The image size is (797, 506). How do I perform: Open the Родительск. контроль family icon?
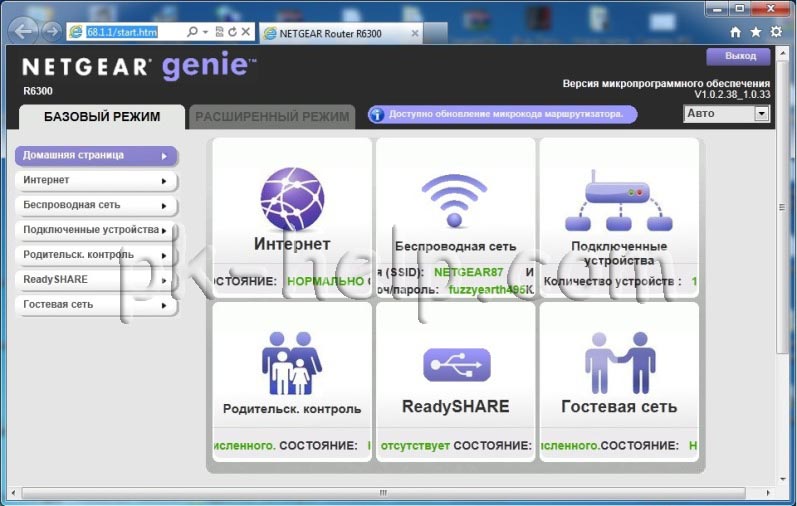292,363
